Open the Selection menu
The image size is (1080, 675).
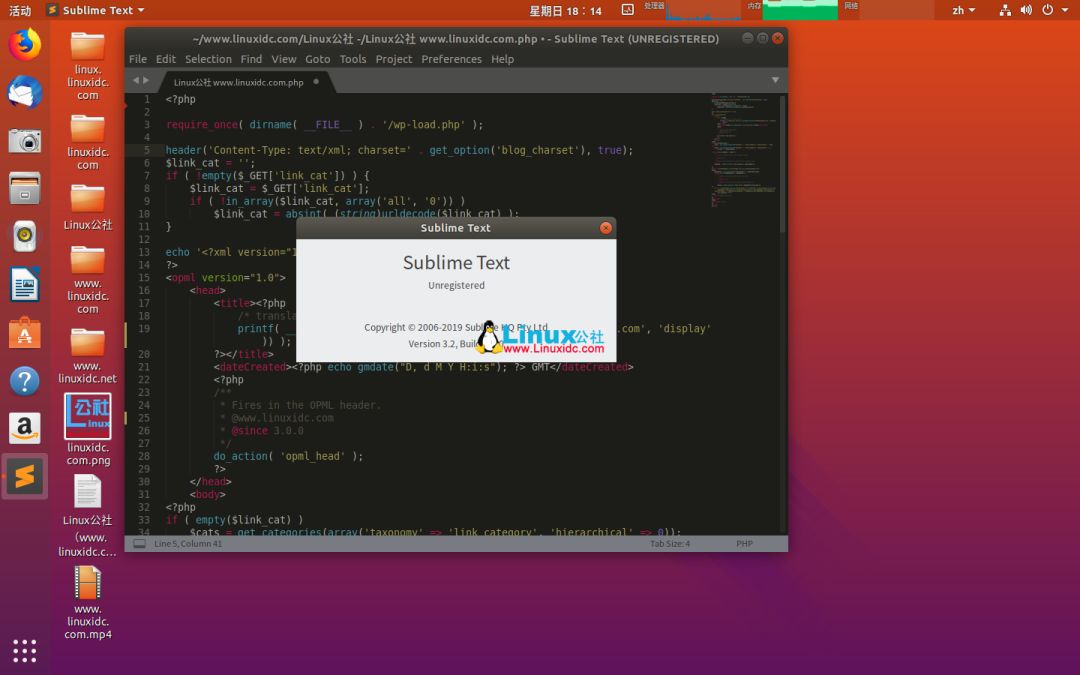208,59
